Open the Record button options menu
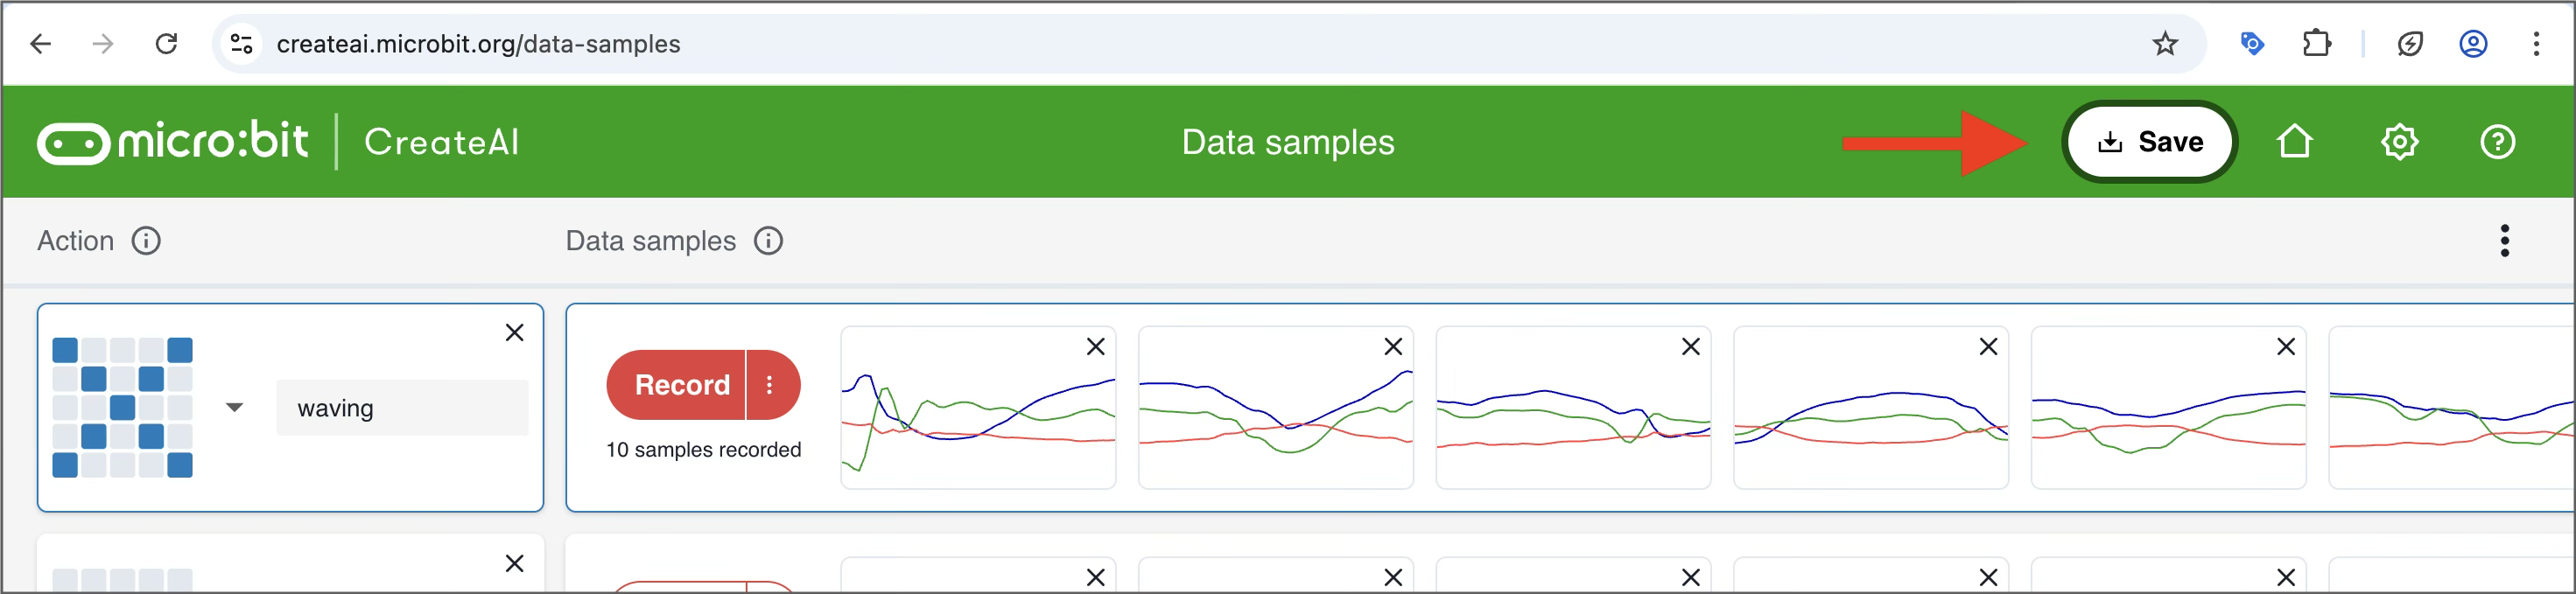Viewport: 2576px width, 594px height. coord(771,385)
